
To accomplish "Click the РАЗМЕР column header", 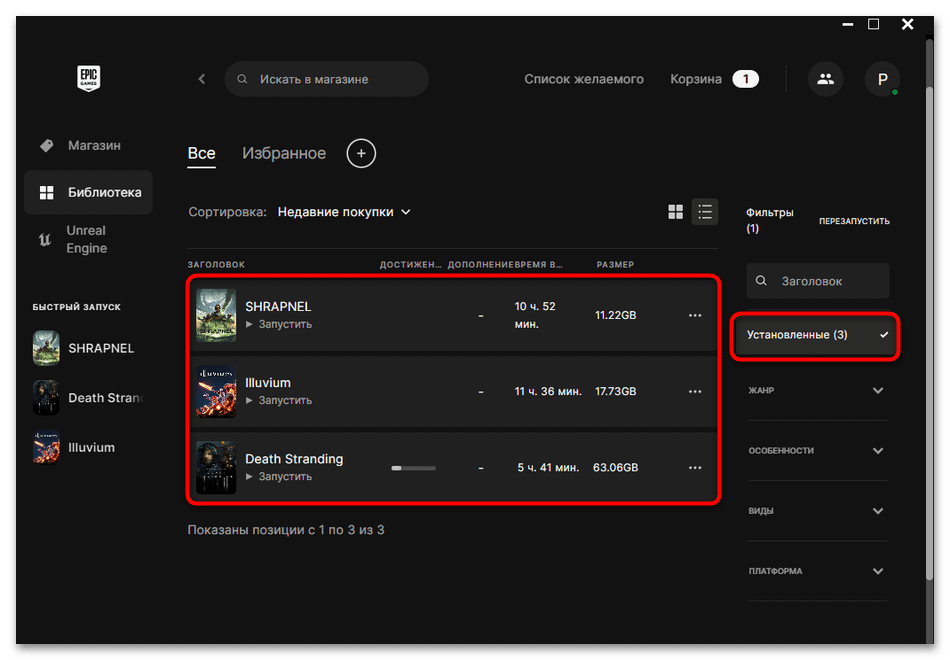I will pos(615,265).
